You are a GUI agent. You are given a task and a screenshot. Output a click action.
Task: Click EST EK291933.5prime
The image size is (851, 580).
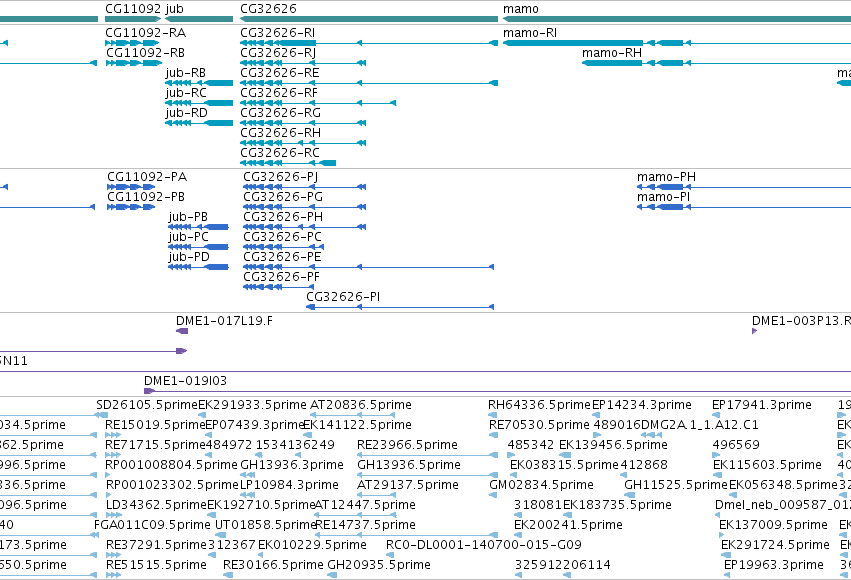pos(252,405)
